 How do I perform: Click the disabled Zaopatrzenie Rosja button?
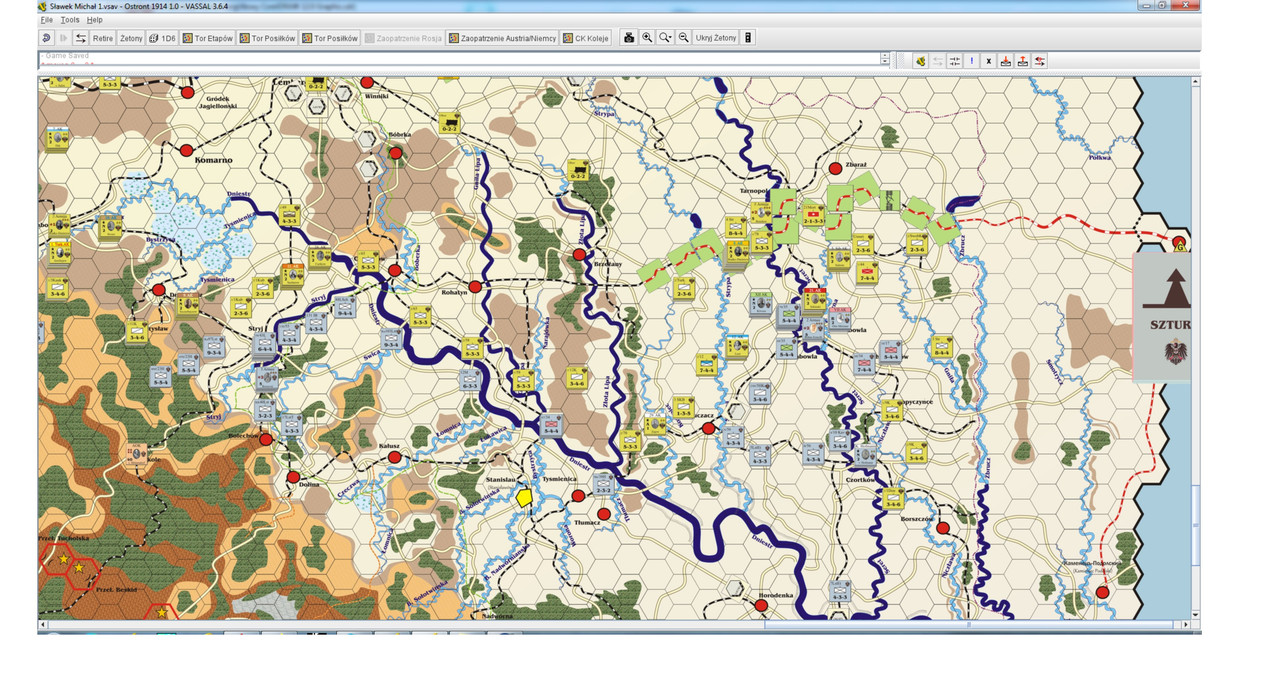(x=403, y=38)
